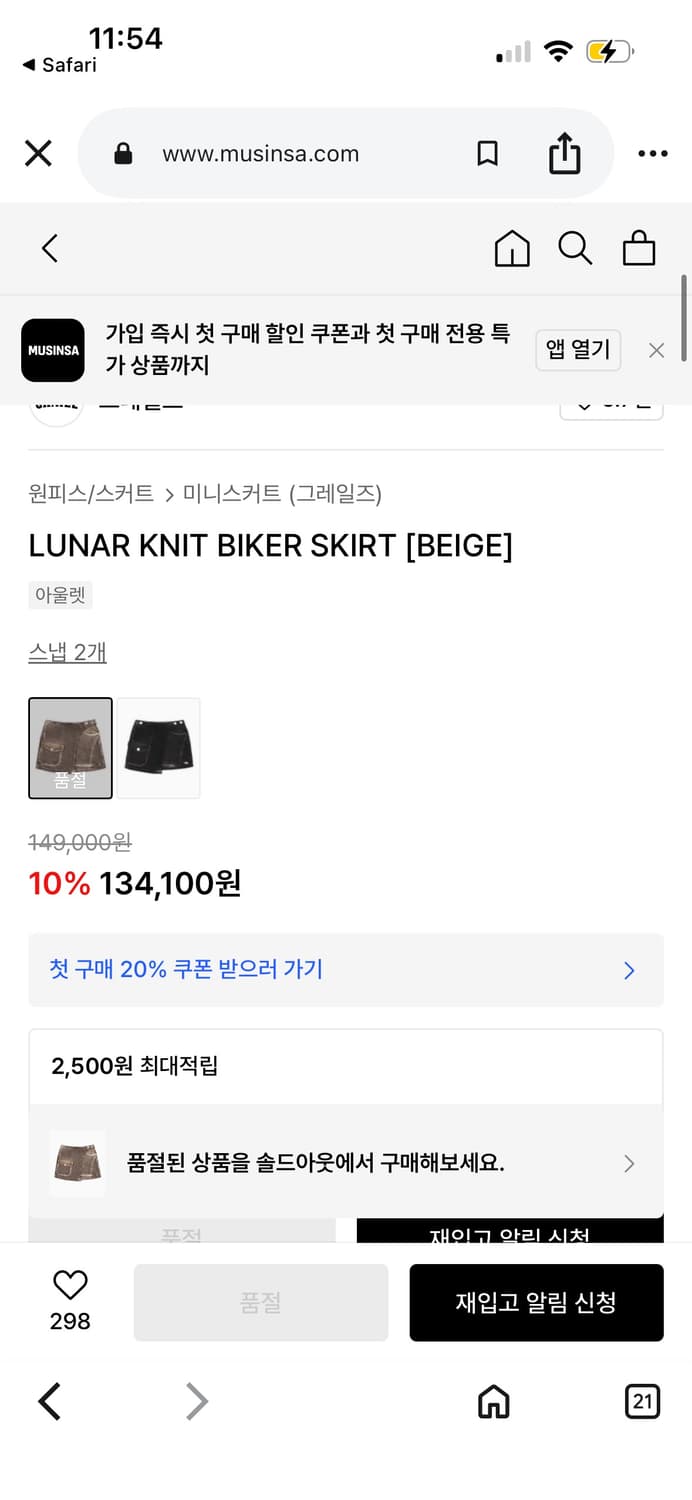Image resolution: width=692 pixels, height=1500 pixels.
Task: Tap the page back chevron
Action: pyautogui.click(x=50, y=248)
